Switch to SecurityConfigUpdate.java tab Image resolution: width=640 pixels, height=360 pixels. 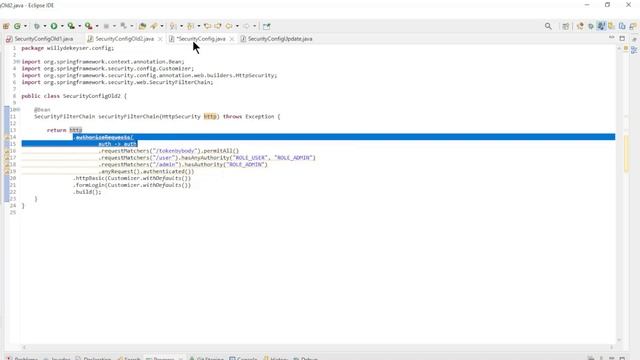pos(276,39)
